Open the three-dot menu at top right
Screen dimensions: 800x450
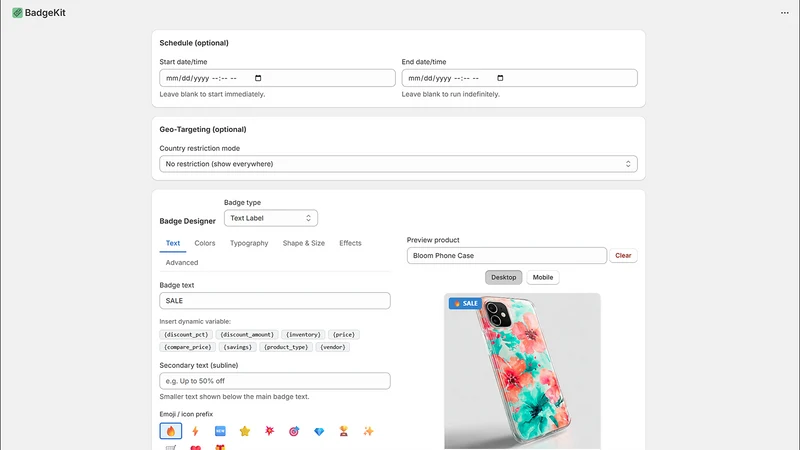[784, 13]
